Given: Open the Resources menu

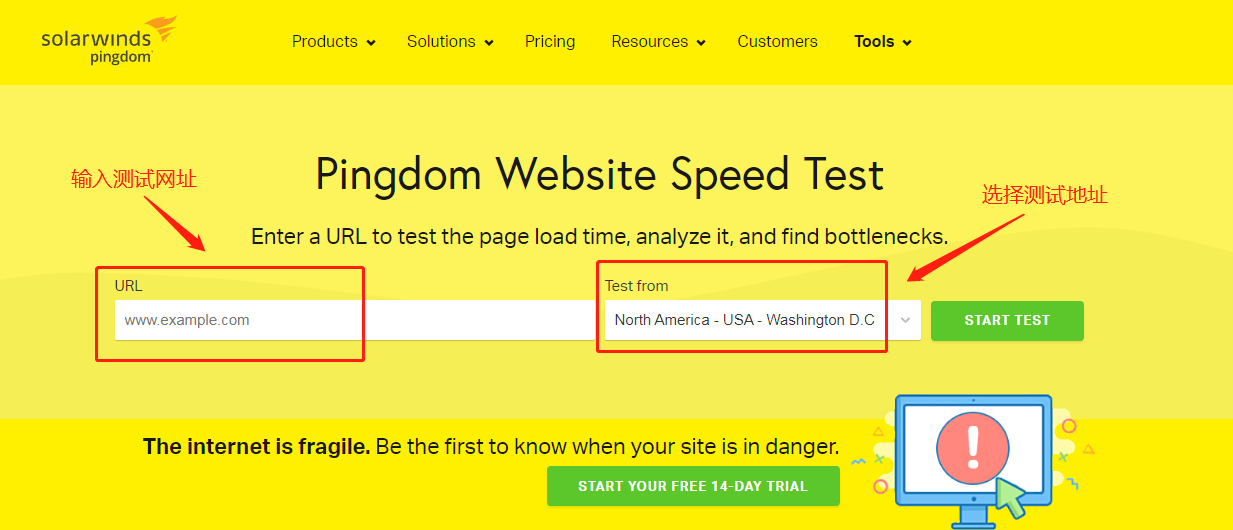Looking at the screenshot, I should pyautogui.click(x=649, y=42).
